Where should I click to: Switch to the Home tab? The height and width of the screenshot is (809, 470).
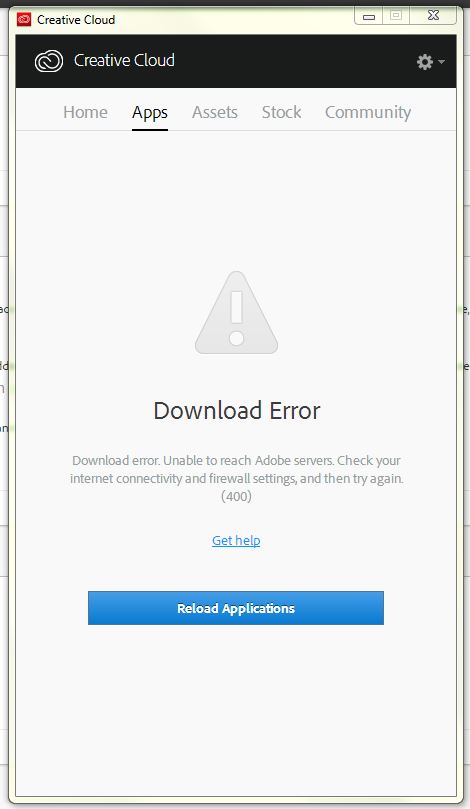pyautogui.click(x=85, y=112)
